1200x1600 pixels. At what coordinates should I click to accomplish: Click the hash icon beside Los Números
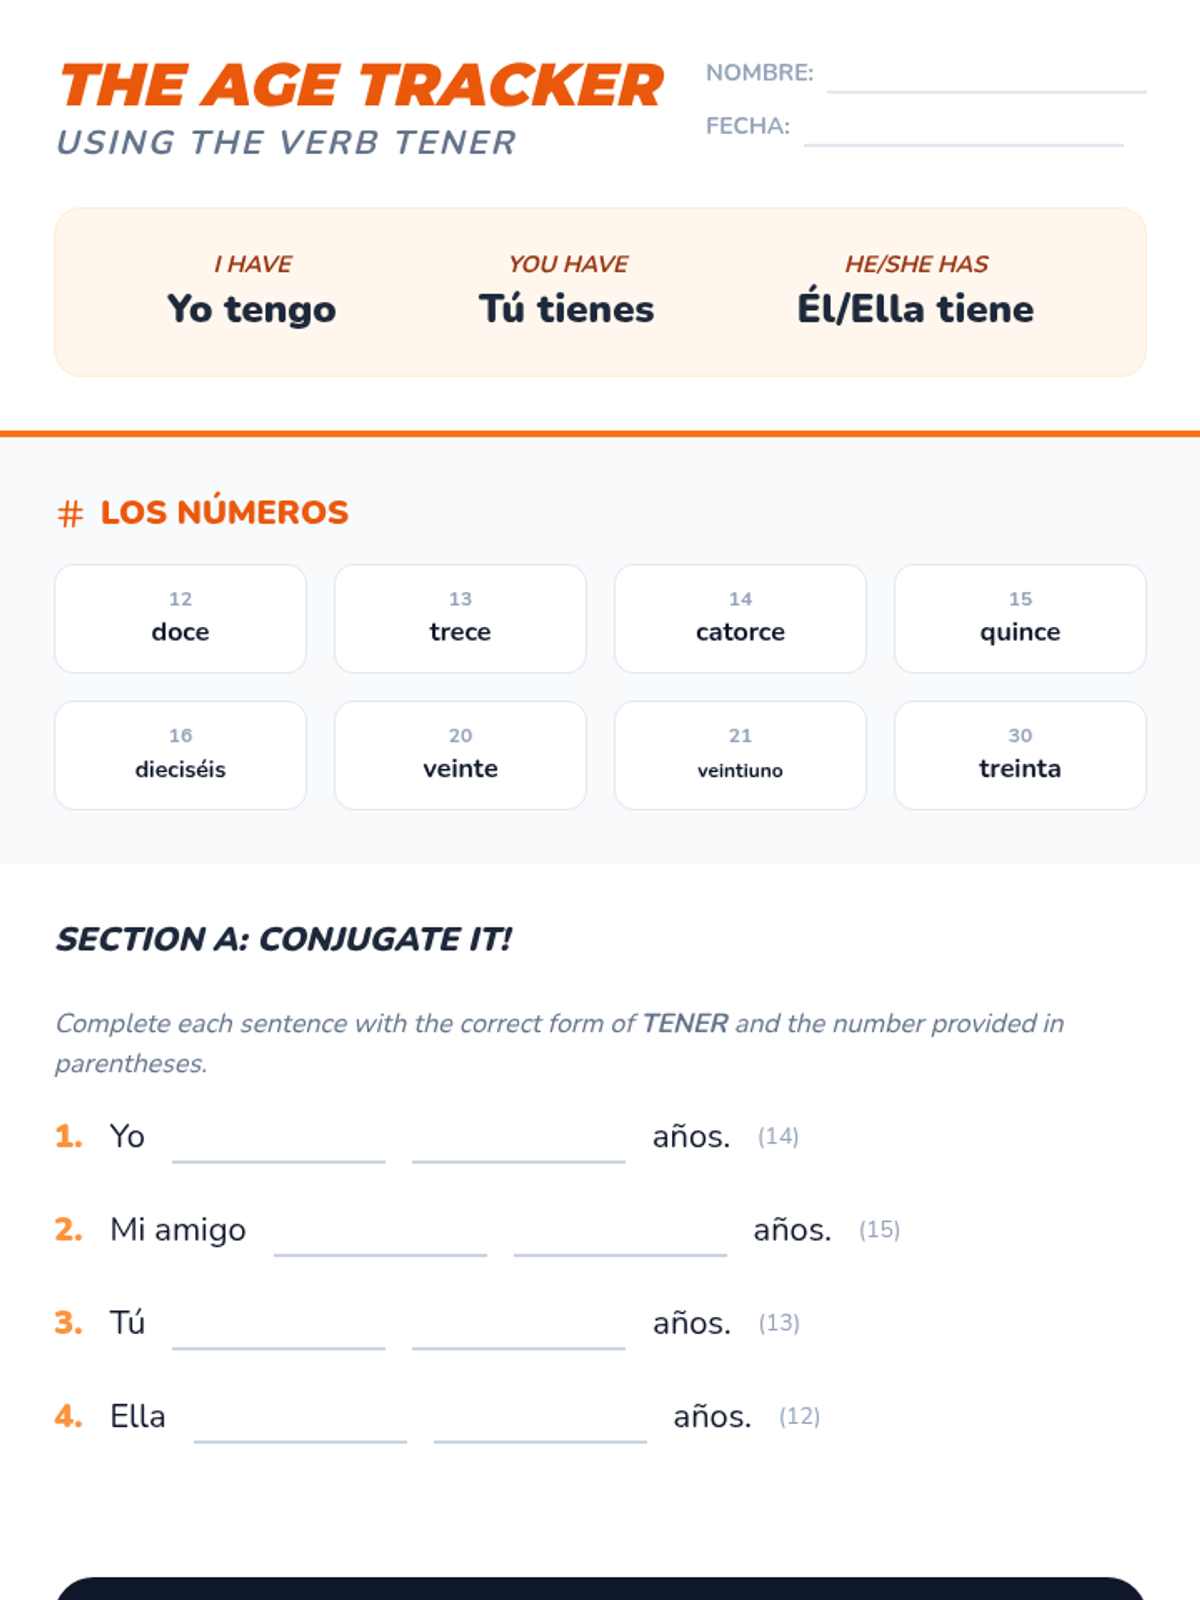(x=70, y=514)
